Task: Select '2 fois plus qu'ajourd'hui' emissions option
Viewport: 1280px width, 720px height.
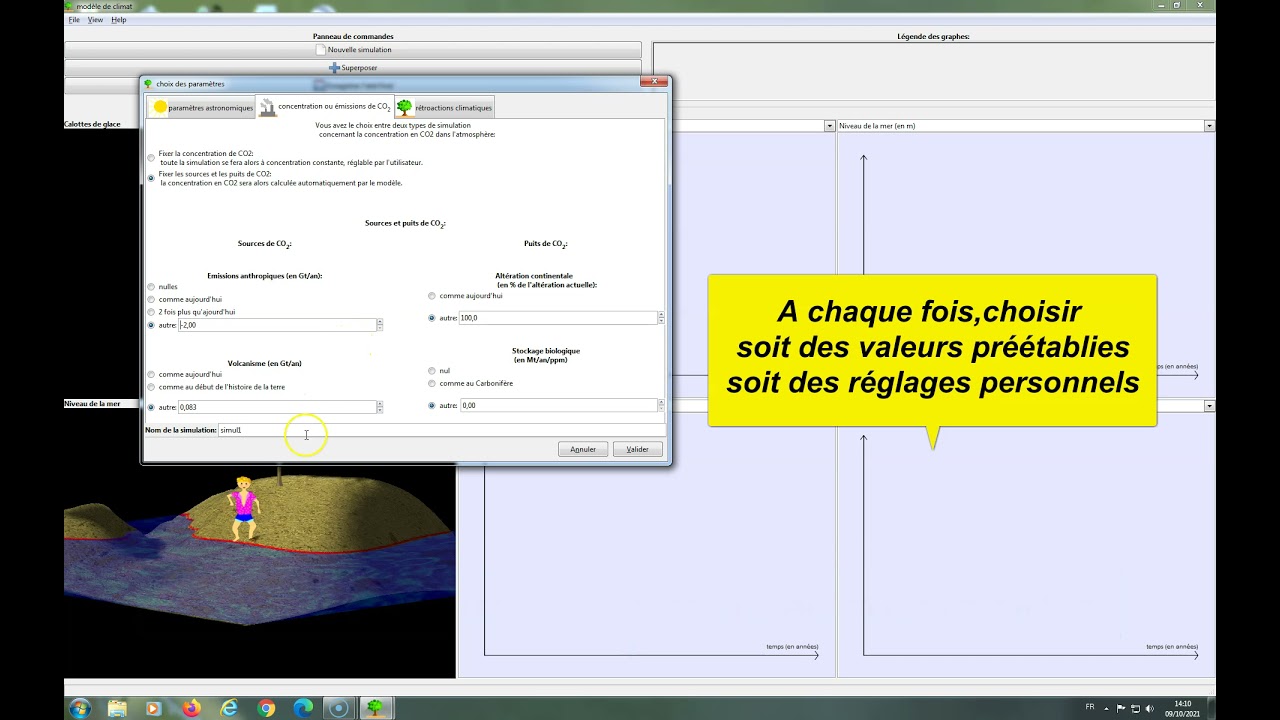Action: click(x=151, y=312)
